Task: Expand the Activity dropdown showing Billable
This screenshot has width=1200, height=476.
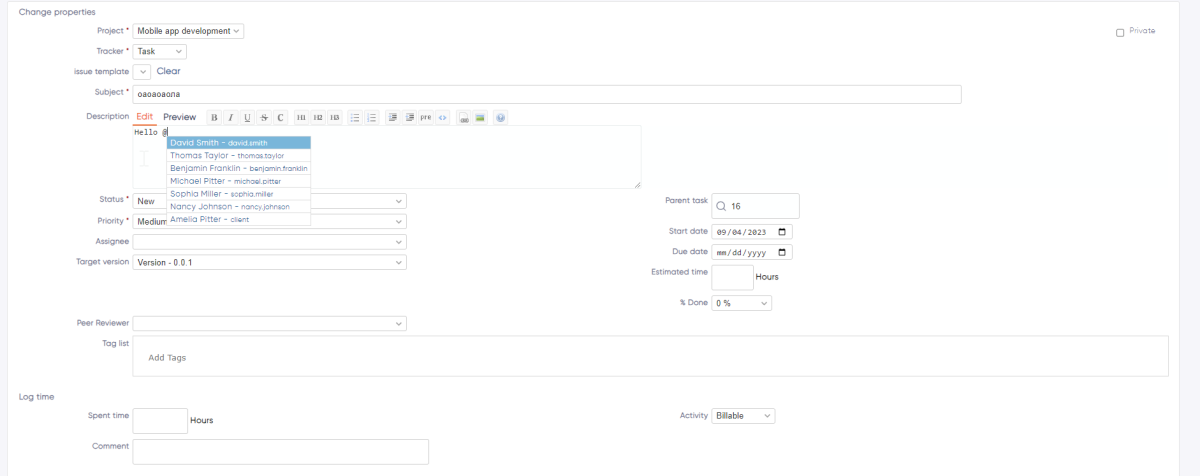Action: pos(743,416)
